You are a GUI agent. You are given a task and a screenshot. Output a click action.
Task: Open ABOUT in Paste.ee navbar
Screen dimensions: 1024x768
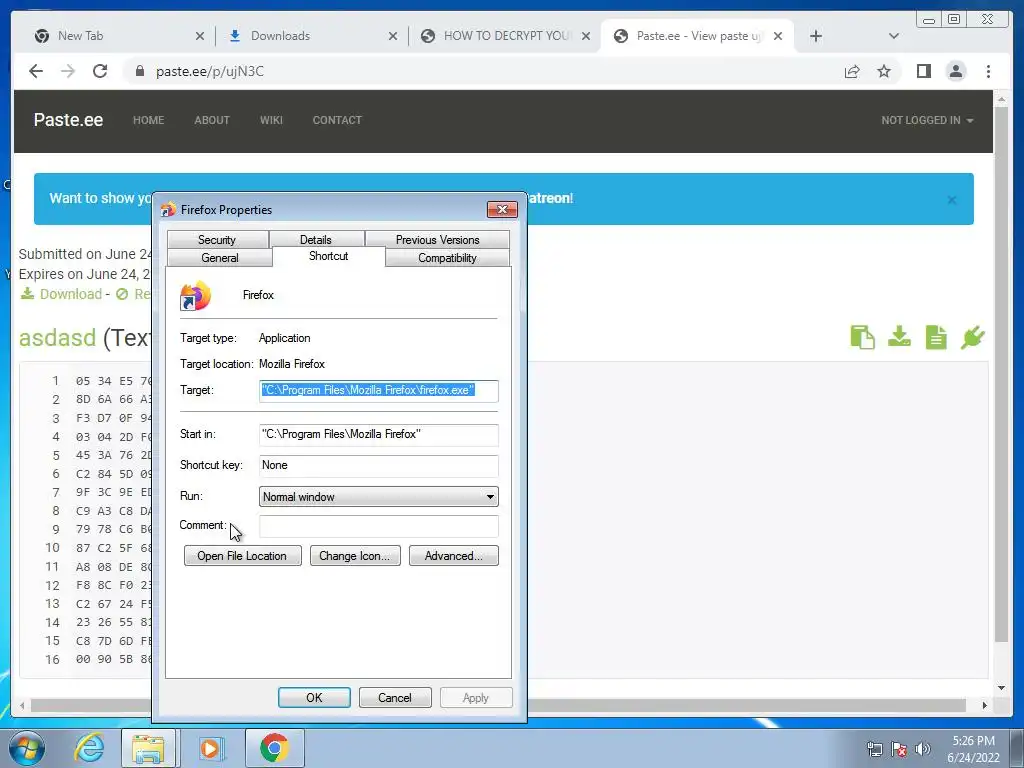click(212, 120)
